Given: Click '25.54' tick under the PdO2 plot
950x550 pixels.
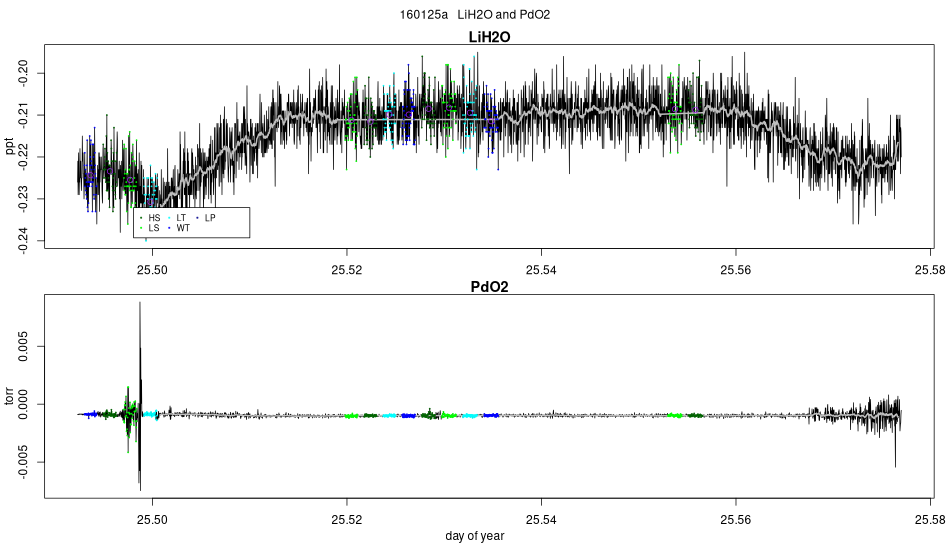Looking at the screenshot, I should click(x=541, y=520).
